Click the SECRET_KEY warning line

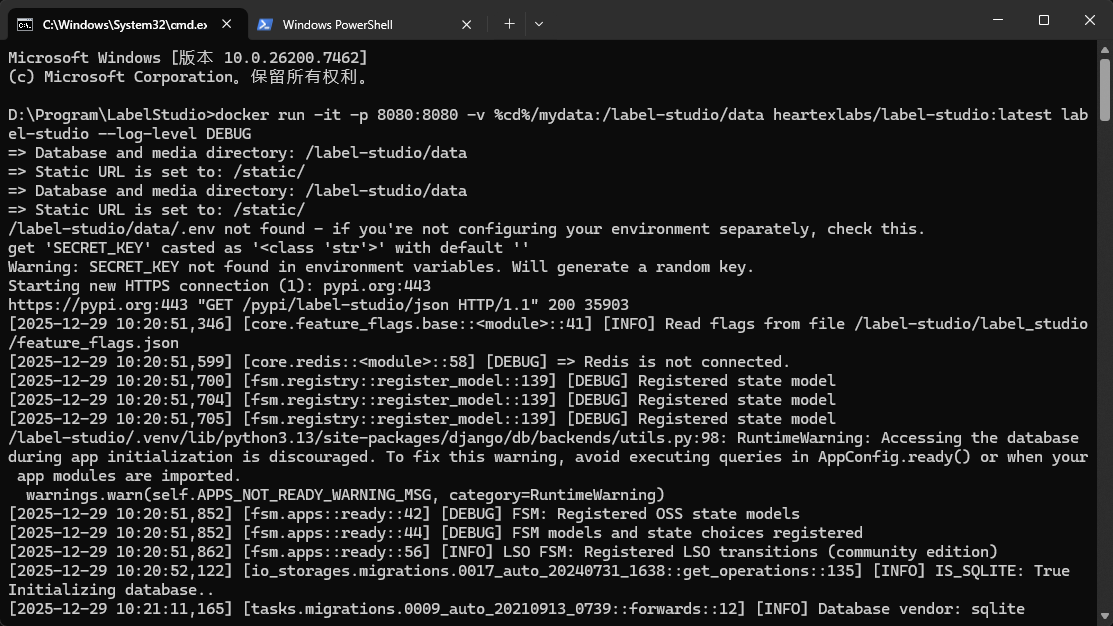pos(380,266)
